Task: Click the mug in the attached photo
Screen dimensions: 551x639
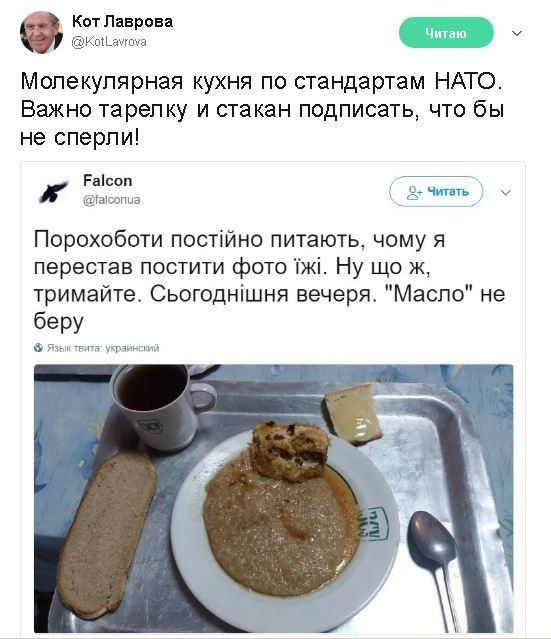Action: [x=161, y=406]
